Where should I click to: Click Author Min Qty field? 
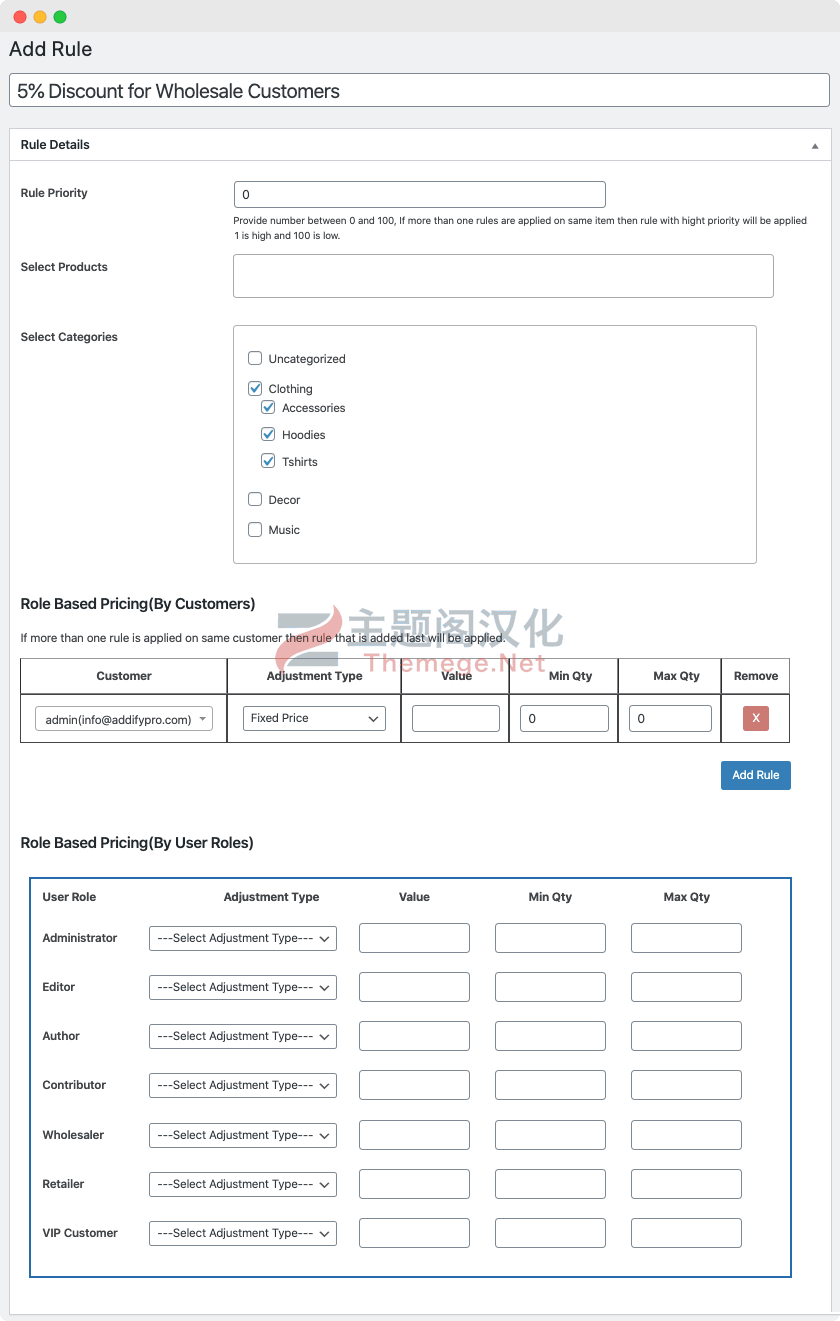(550, 1036)
